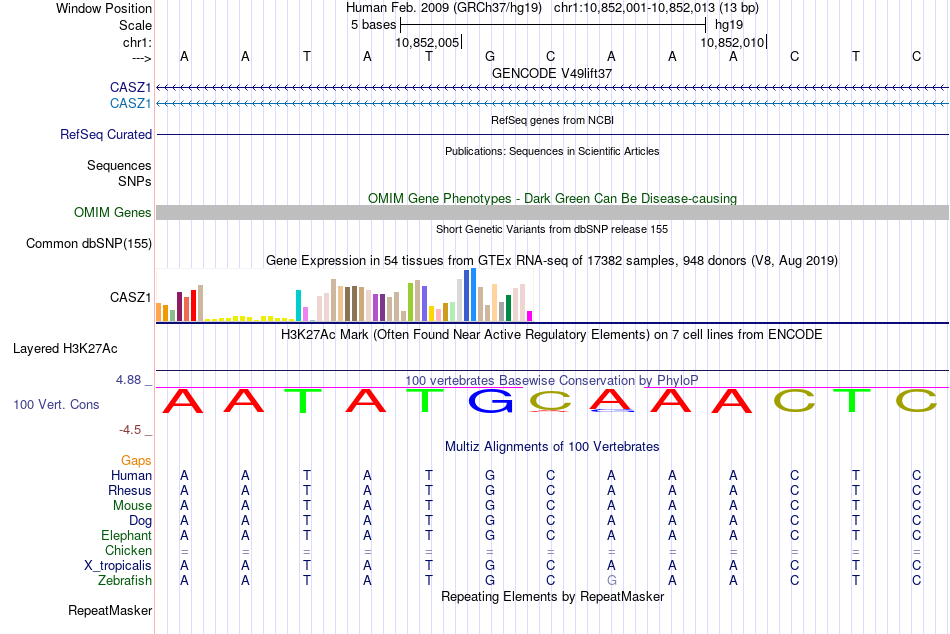Viewport: 950px width, 634px height.
Task: Select the Chicken species label
Action: 128,550
